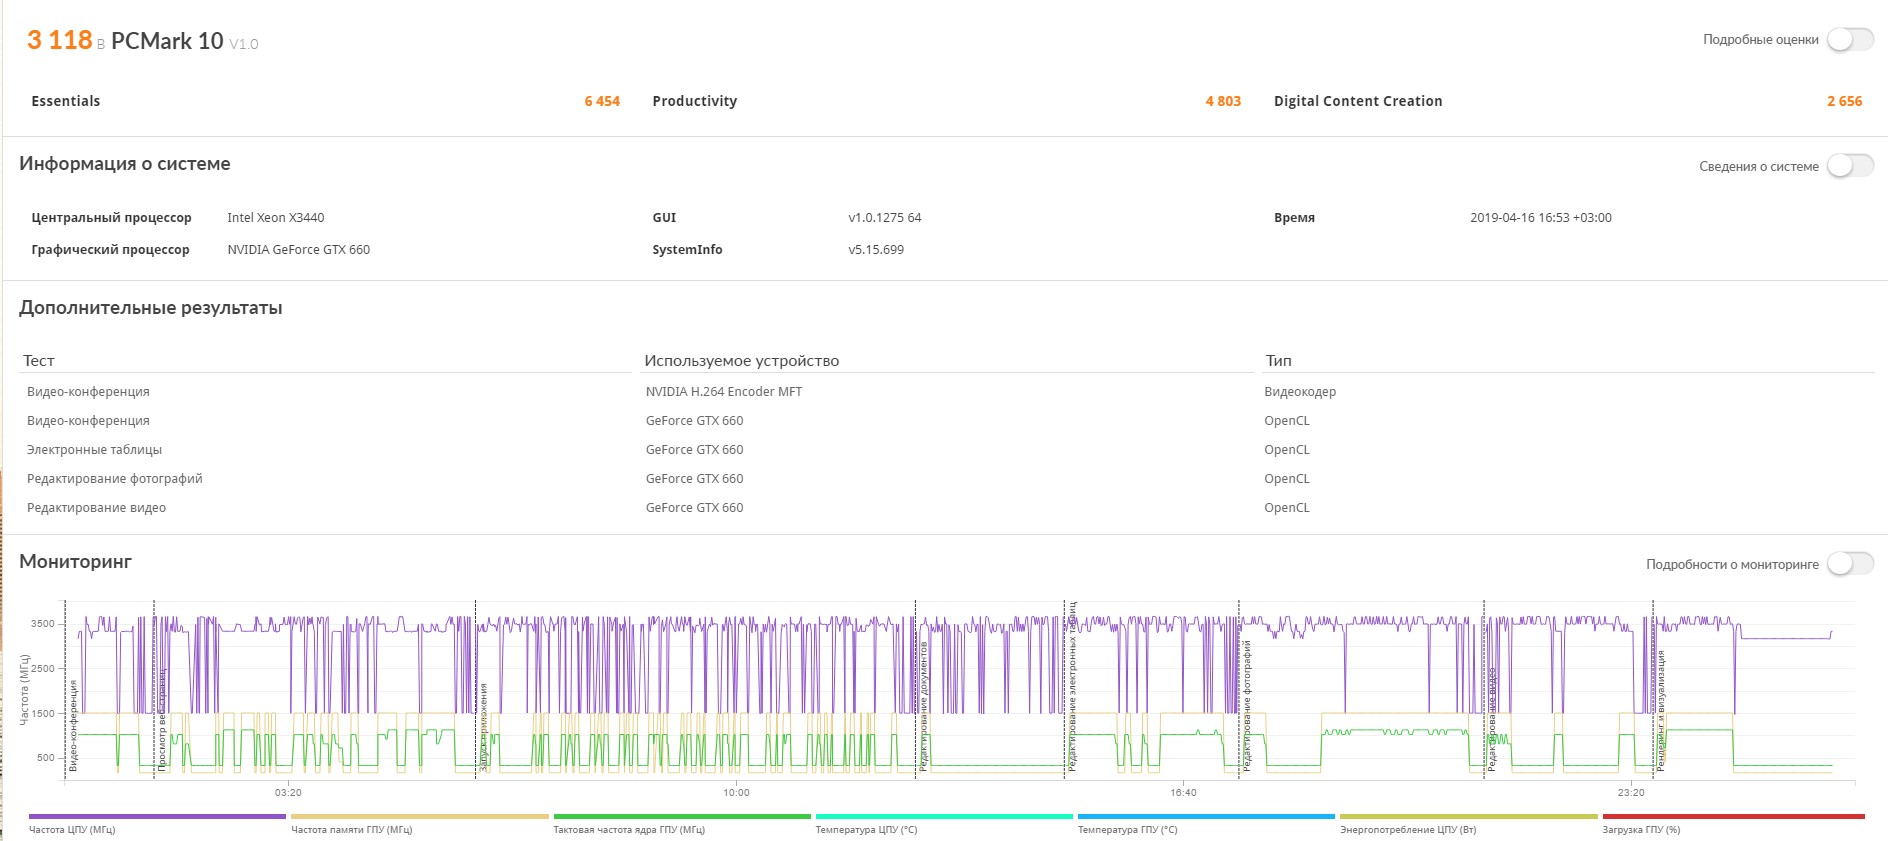The image size is (1888, 841).
Task: Select the blue "Температура ГПУ (°C)" legend bar
Action: tap(1205, 817)
